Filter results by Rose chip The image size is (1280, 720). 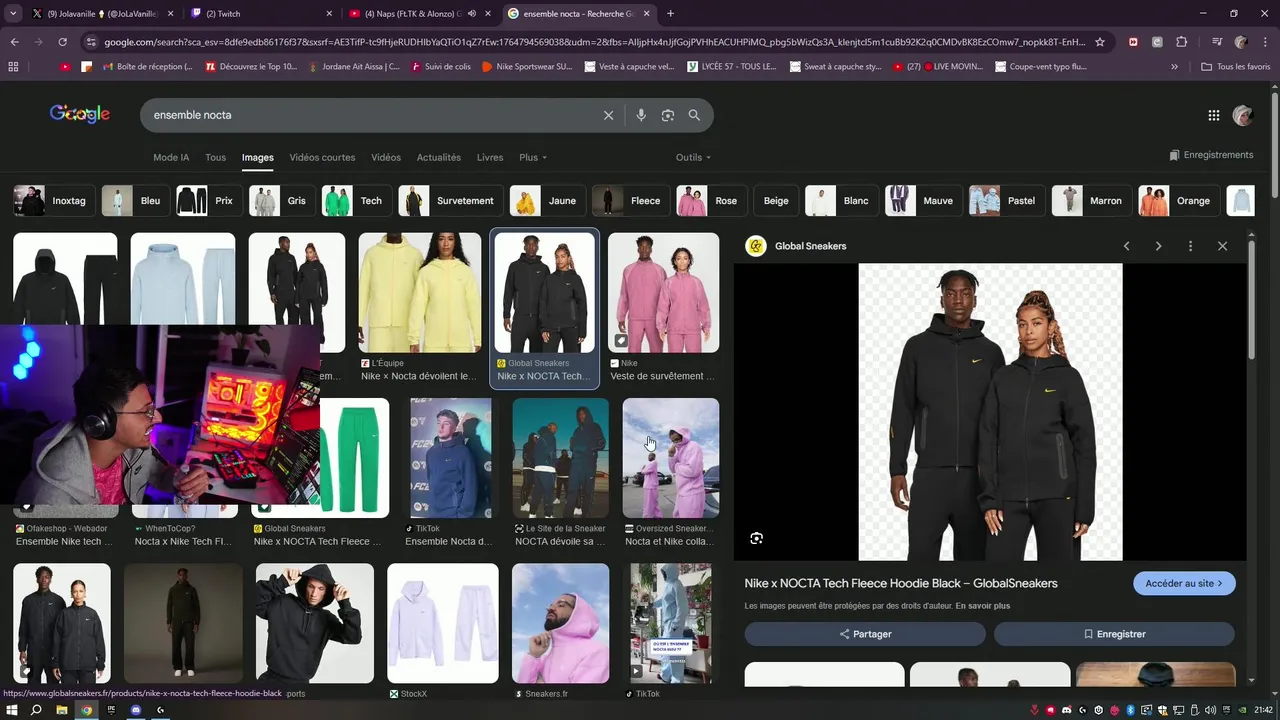point(711,201)
